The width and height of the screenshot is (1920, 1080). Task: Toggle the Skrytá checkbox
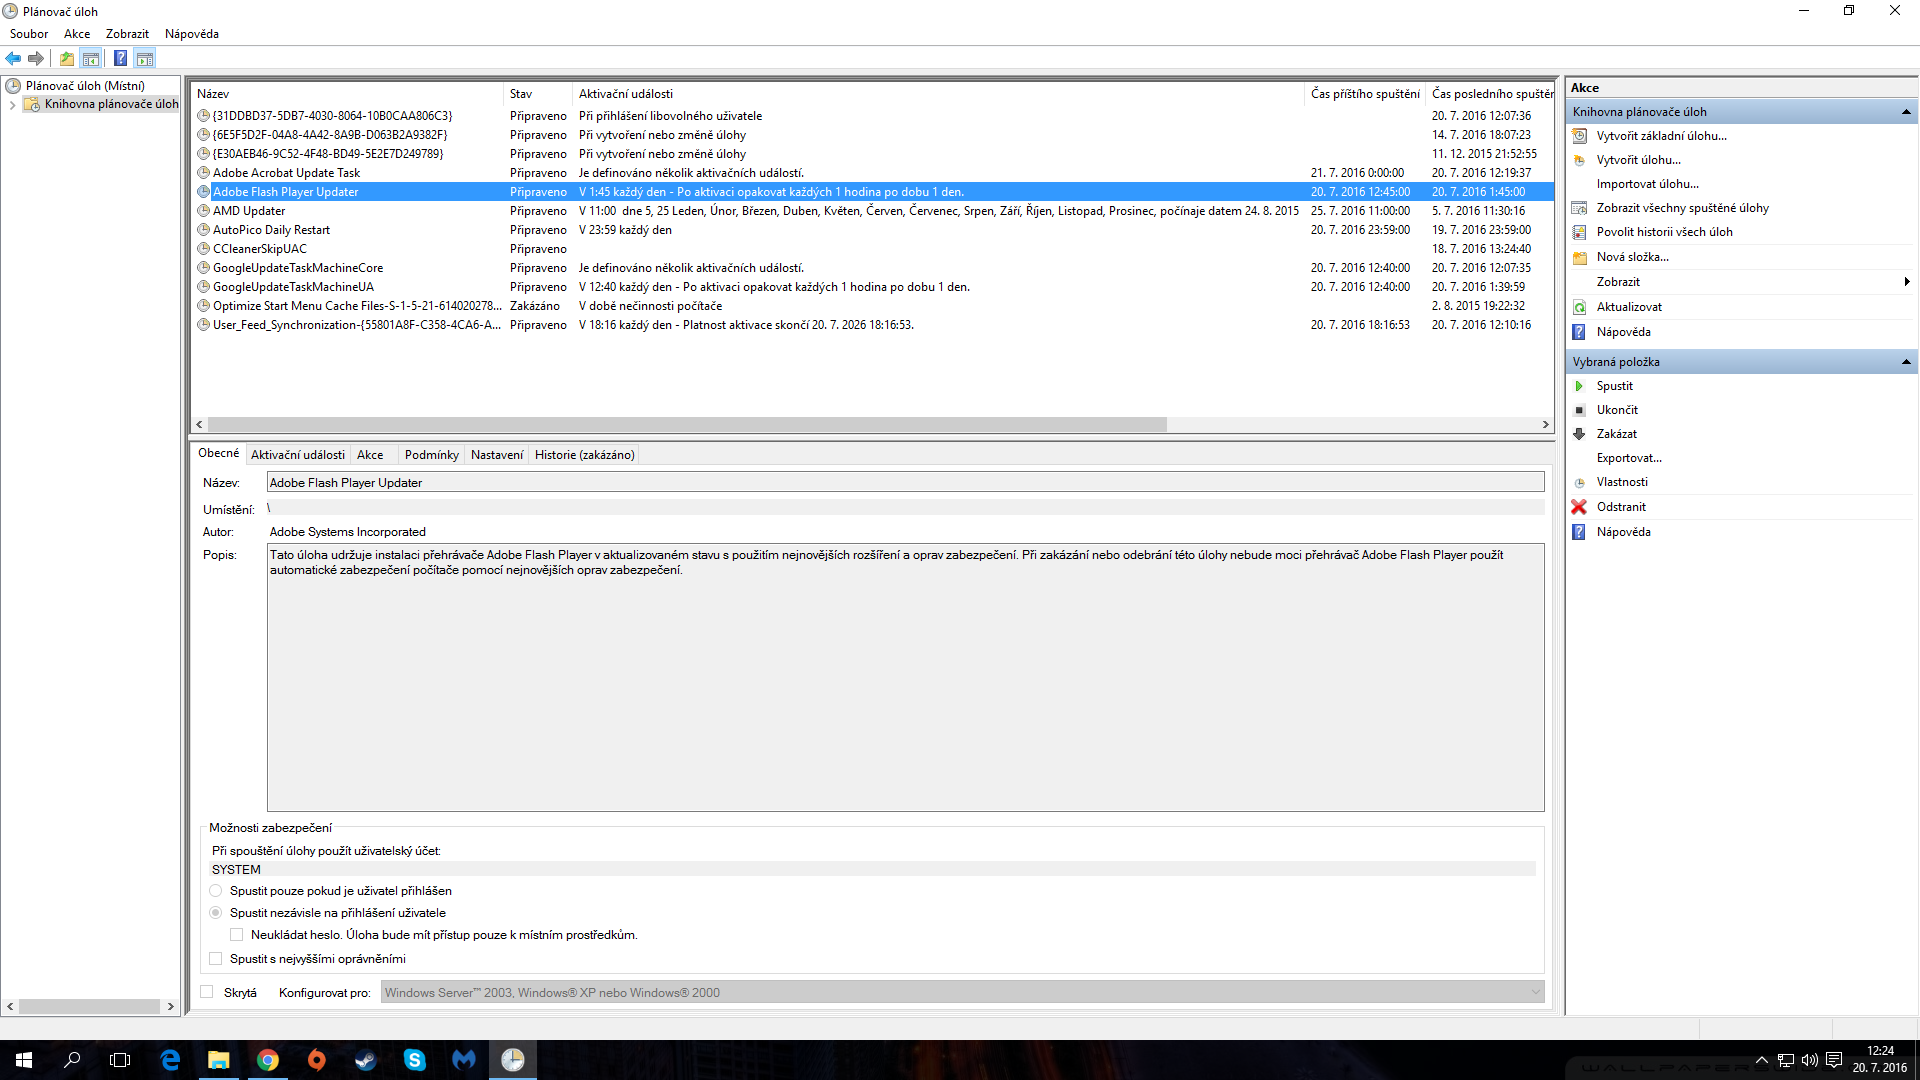coord(207,992)
